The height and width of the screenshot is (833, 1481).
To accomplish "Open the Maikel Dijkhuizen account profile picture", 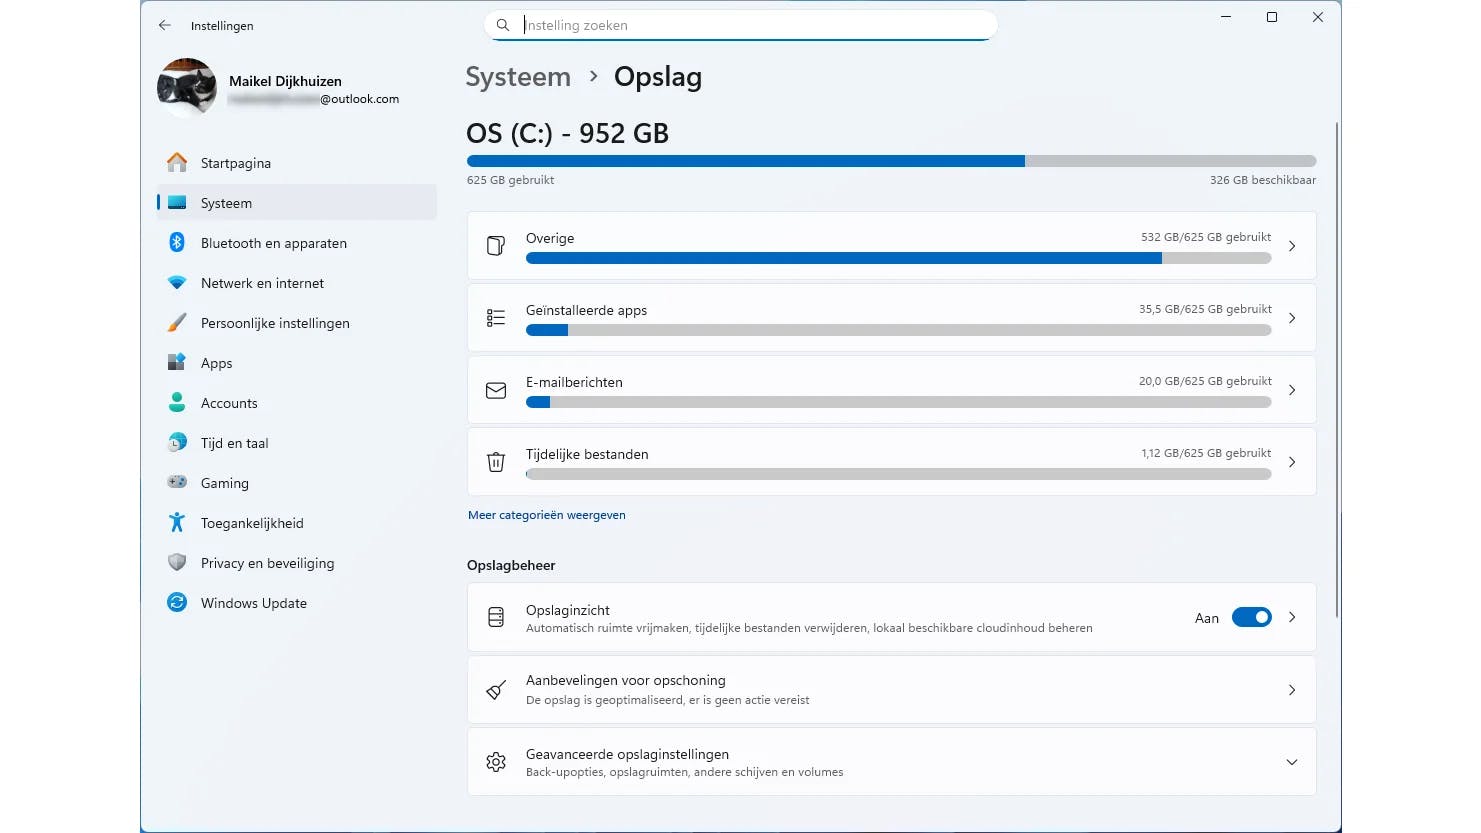I will coord(187,88).
